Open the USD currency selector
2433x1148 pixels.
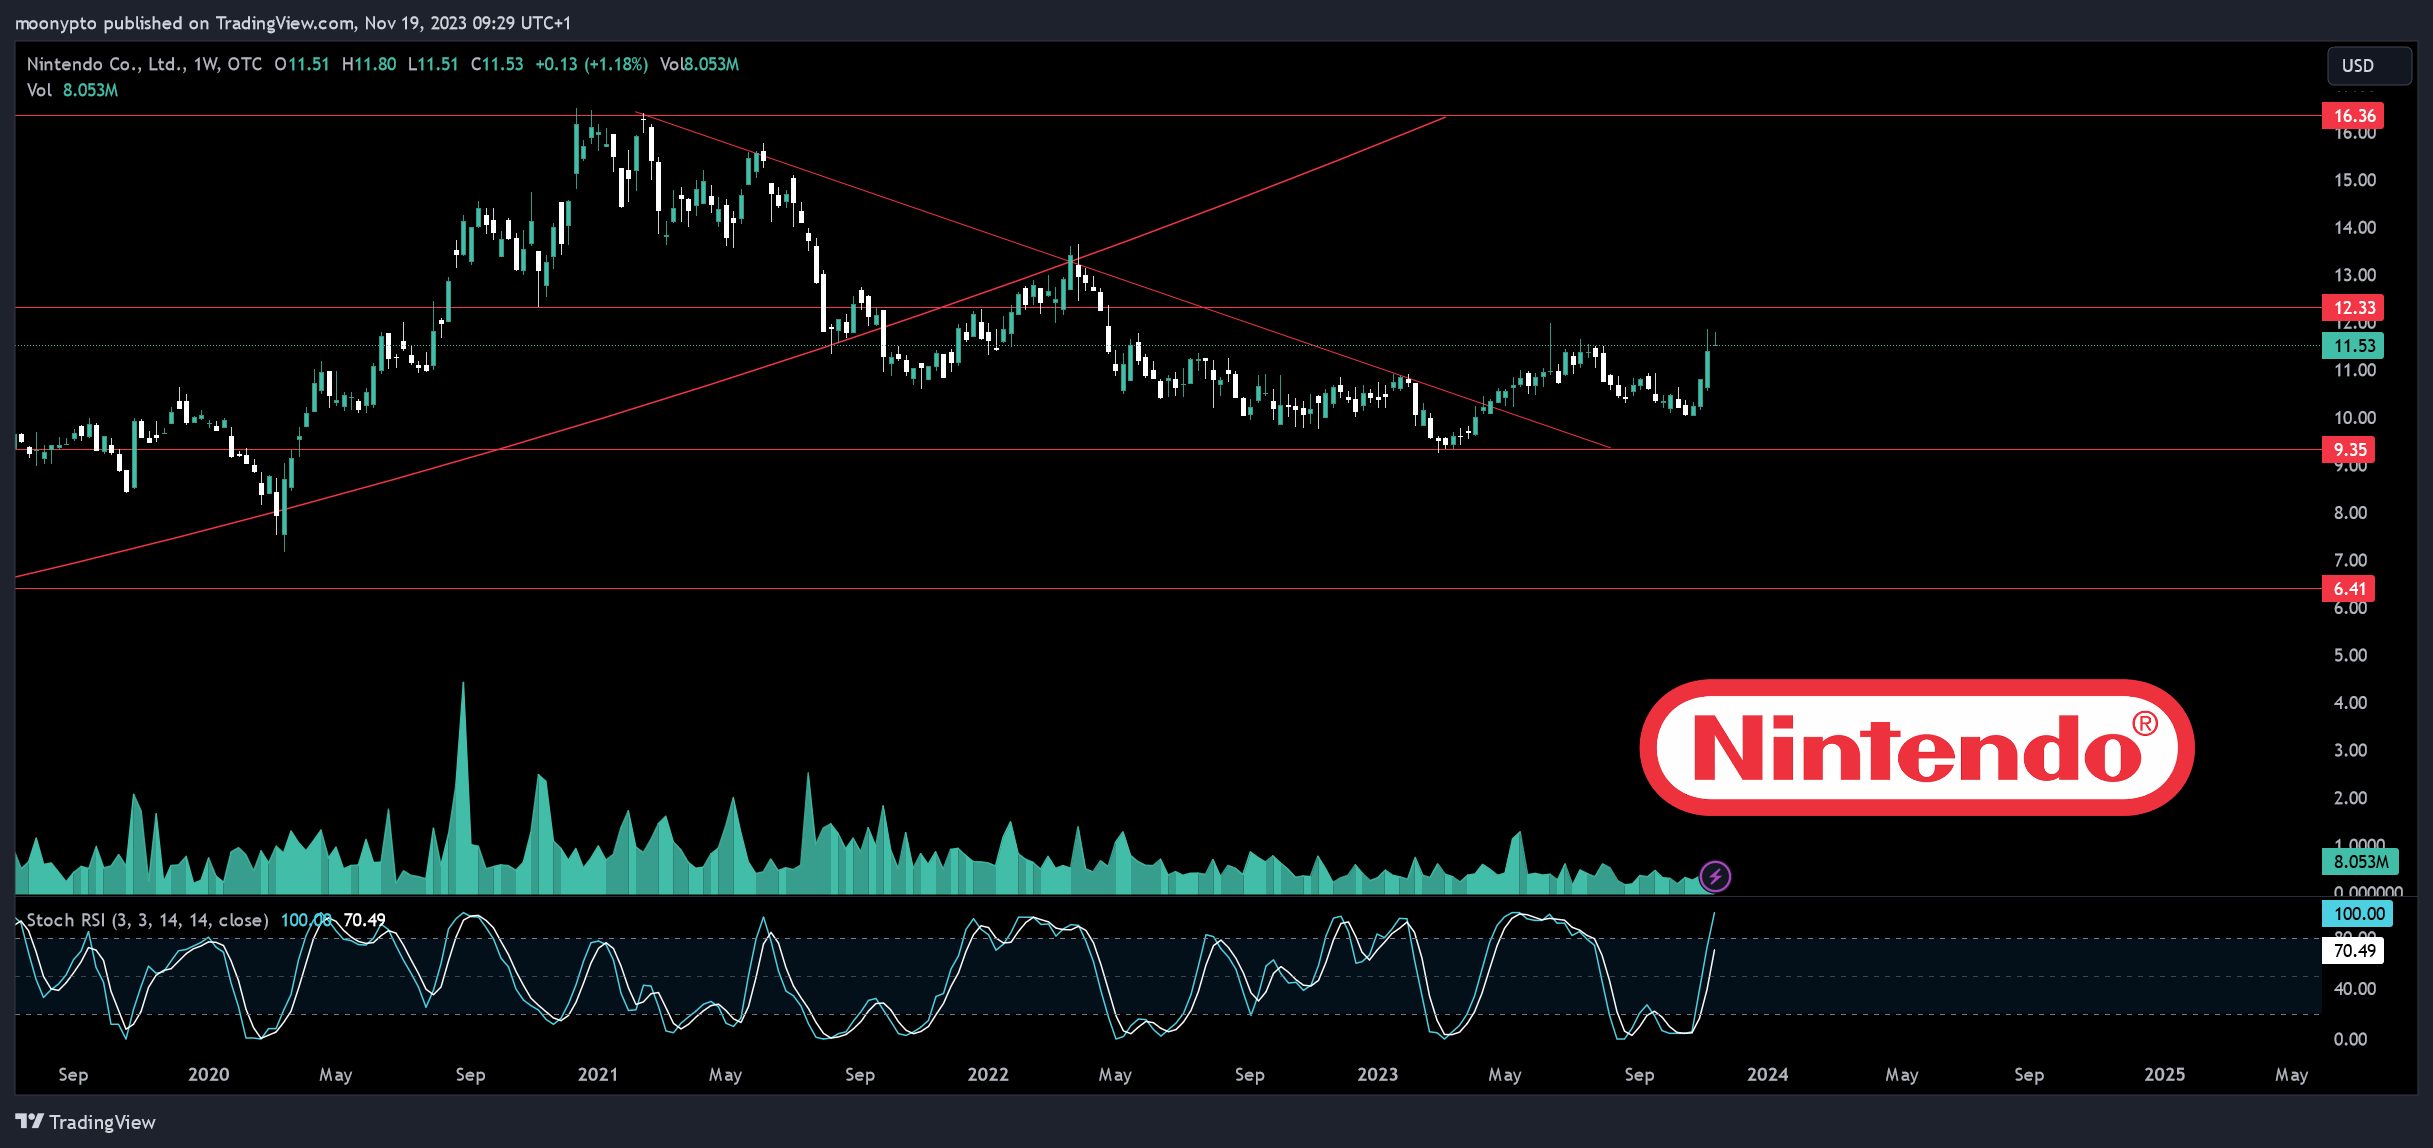point(2369,66)
